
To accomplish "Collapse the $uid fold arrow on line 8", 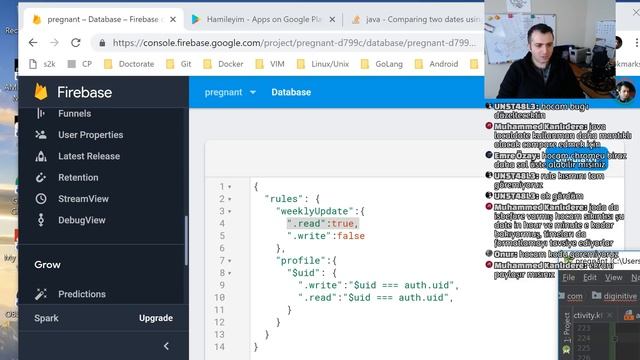I will tap(229, 273).
